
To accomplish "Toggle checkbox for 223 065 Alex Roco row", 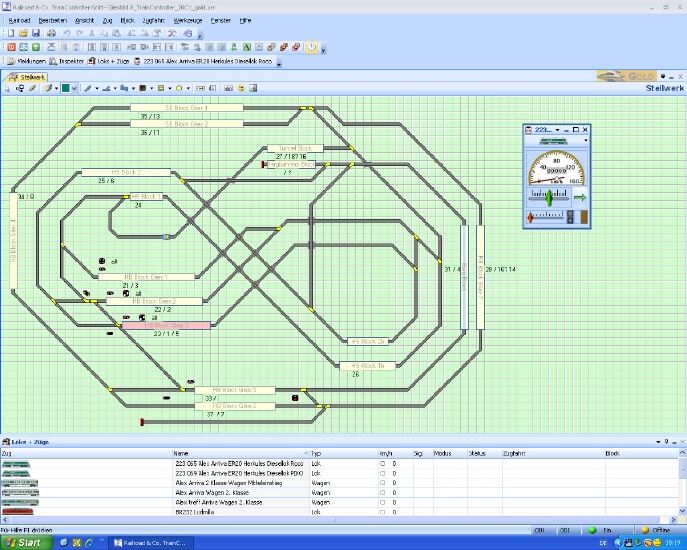I will click(382, 464).
